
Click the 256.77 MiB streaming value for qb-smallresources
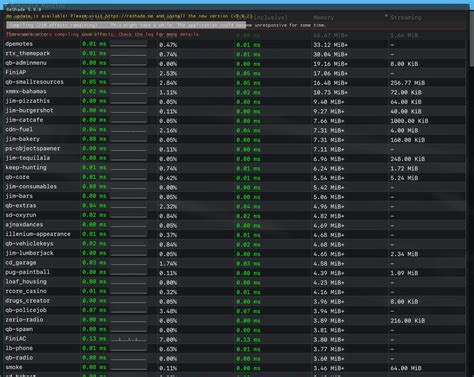408,83
